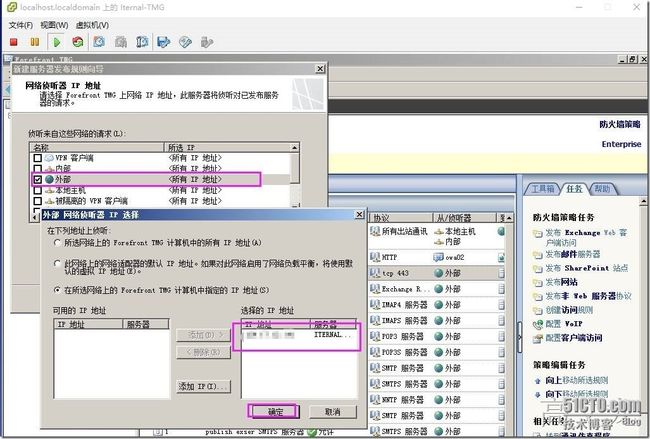650x439 pixels.
Task: Check the 被隔离的 VPN 客户端 checkbox
Action: pyautogui.click(x=38, y=201)
